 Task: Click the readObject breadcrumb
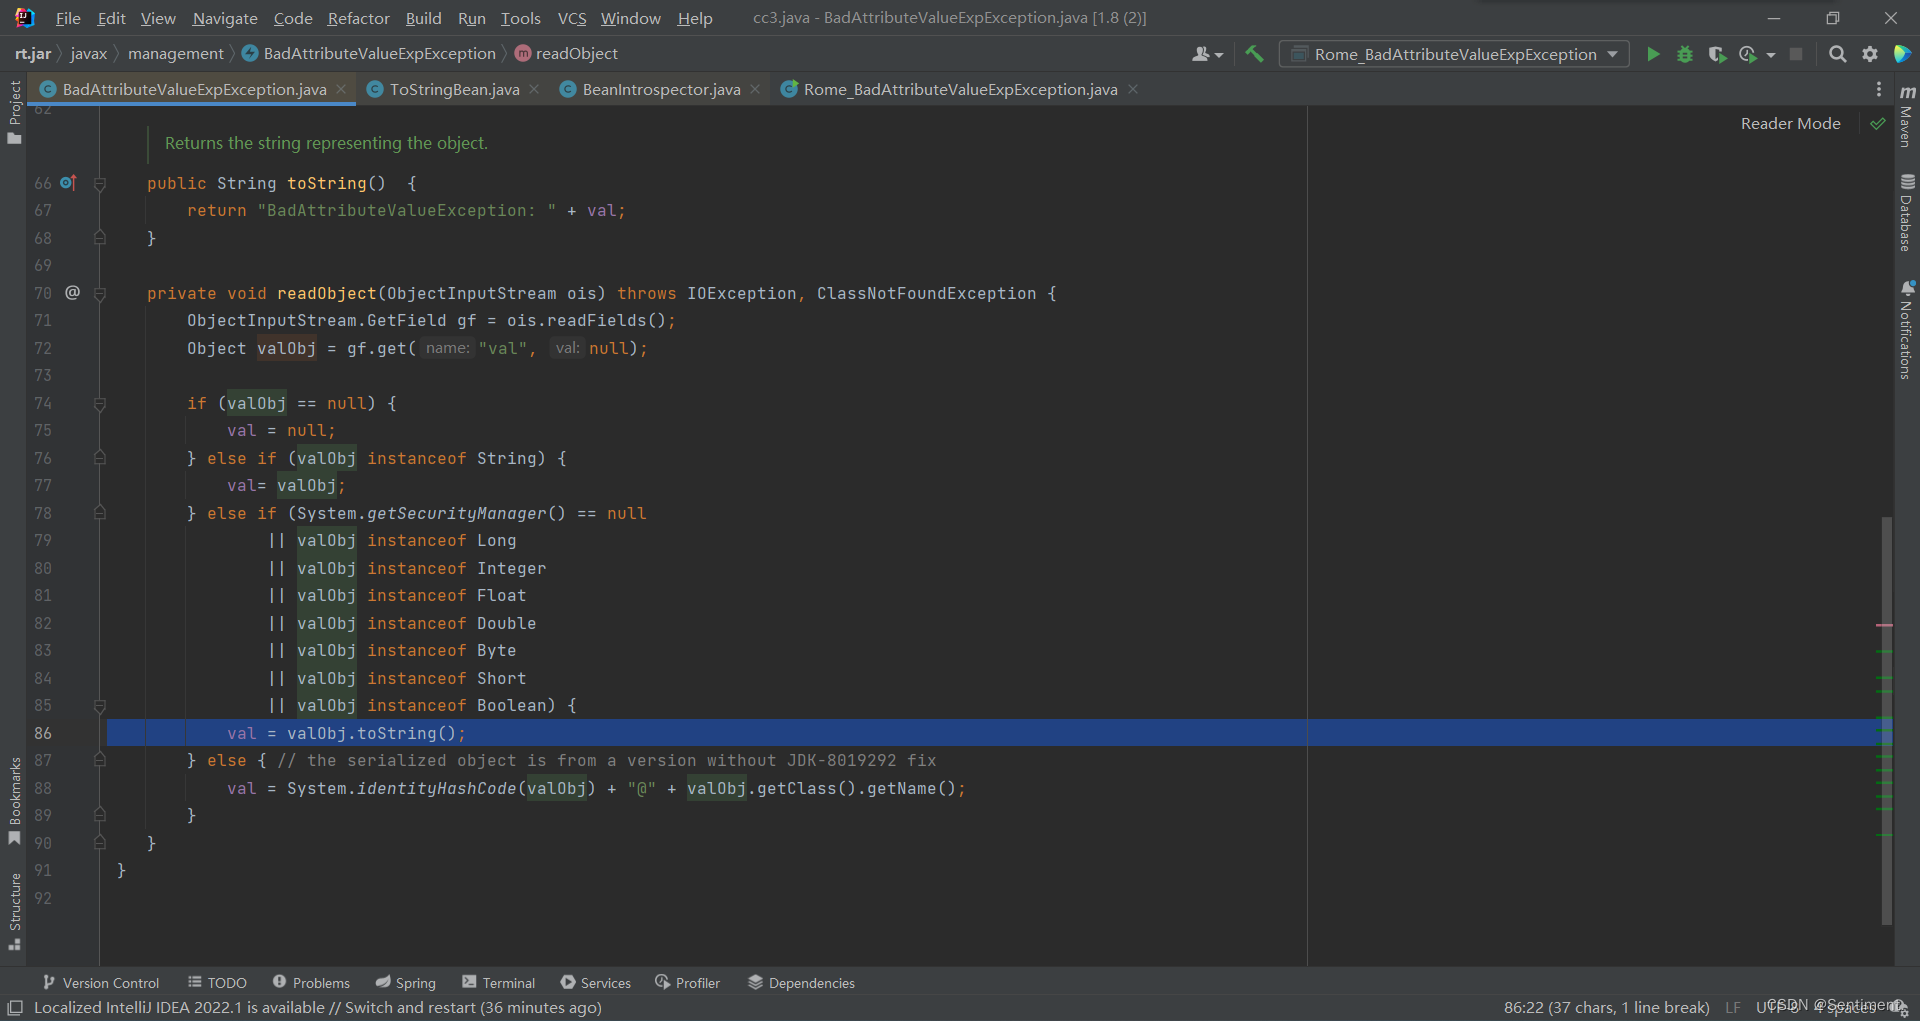point(566,54)
